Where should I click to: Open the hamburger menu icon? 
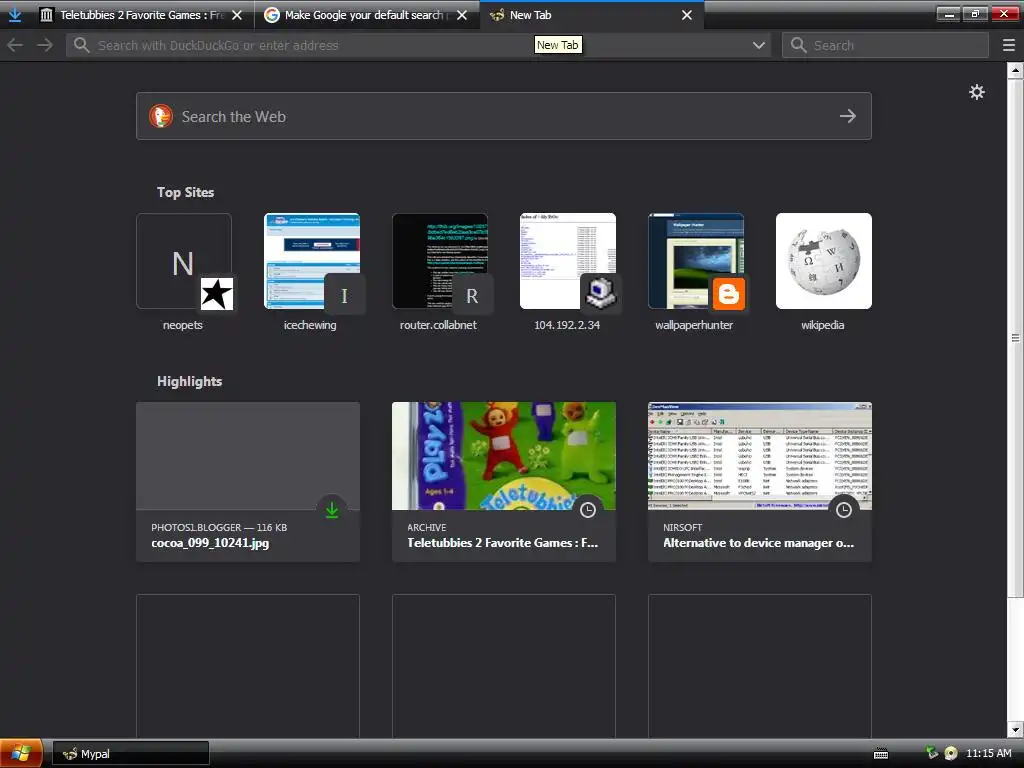(1009, 45)
